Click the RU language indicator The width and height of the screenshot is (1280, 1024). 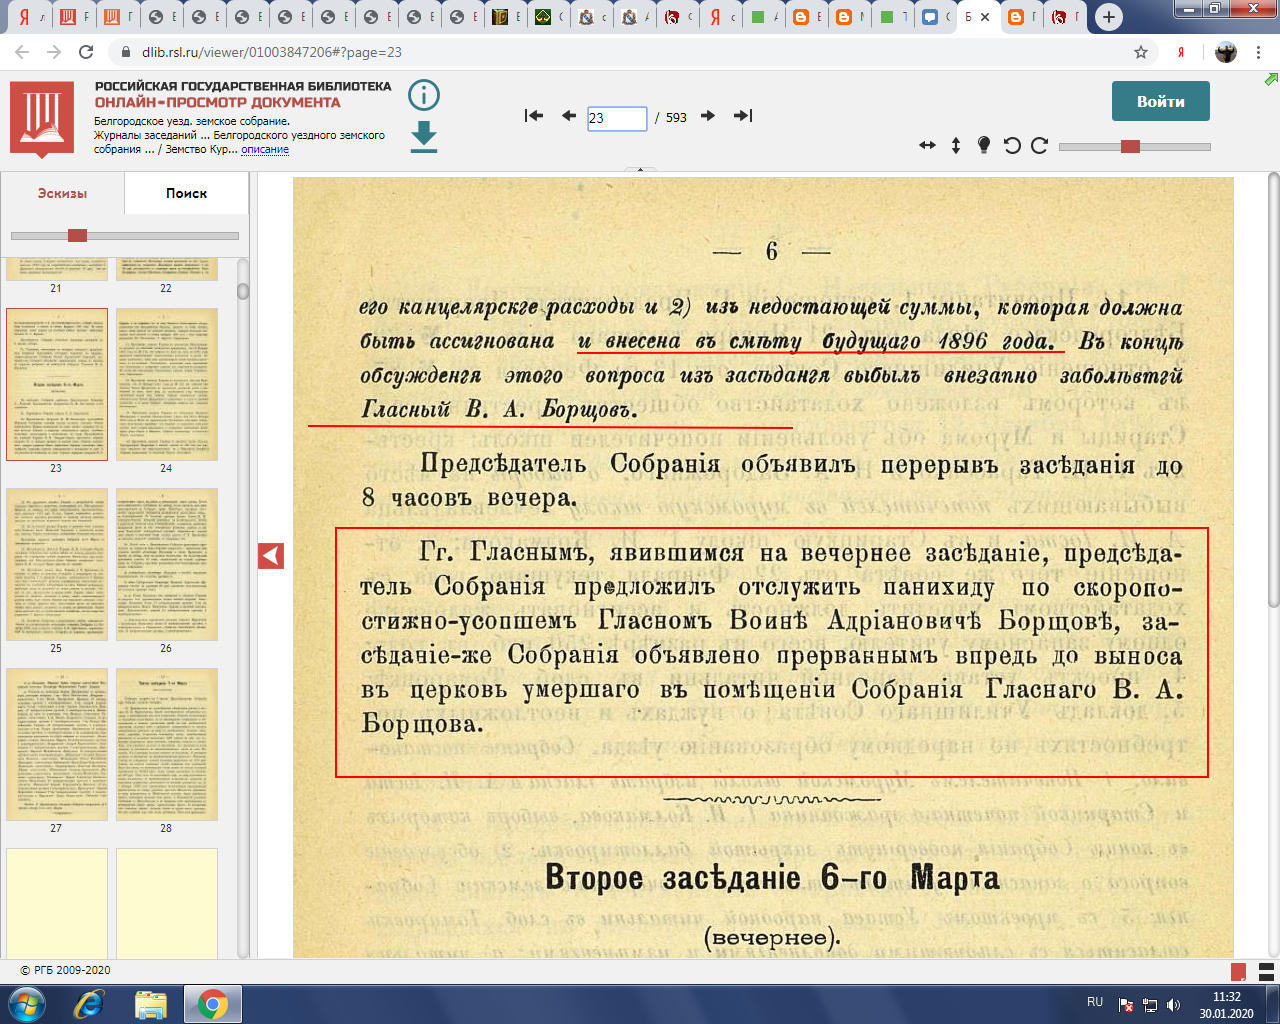1095,1002
